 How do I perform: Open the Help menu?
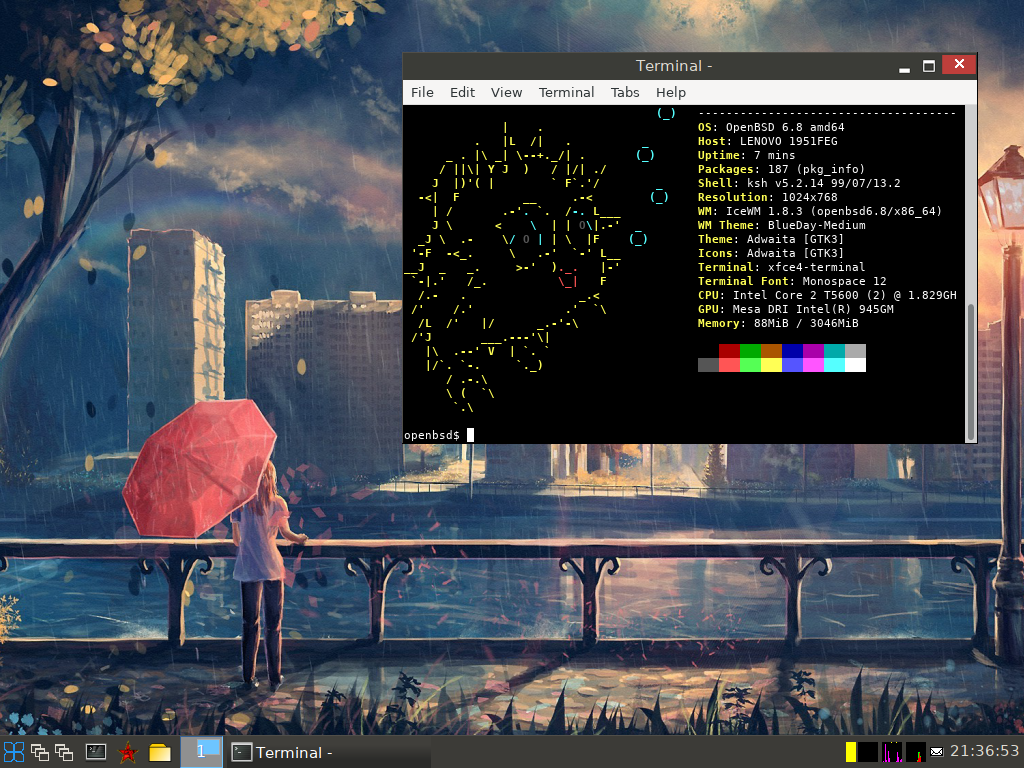point(671,92)
